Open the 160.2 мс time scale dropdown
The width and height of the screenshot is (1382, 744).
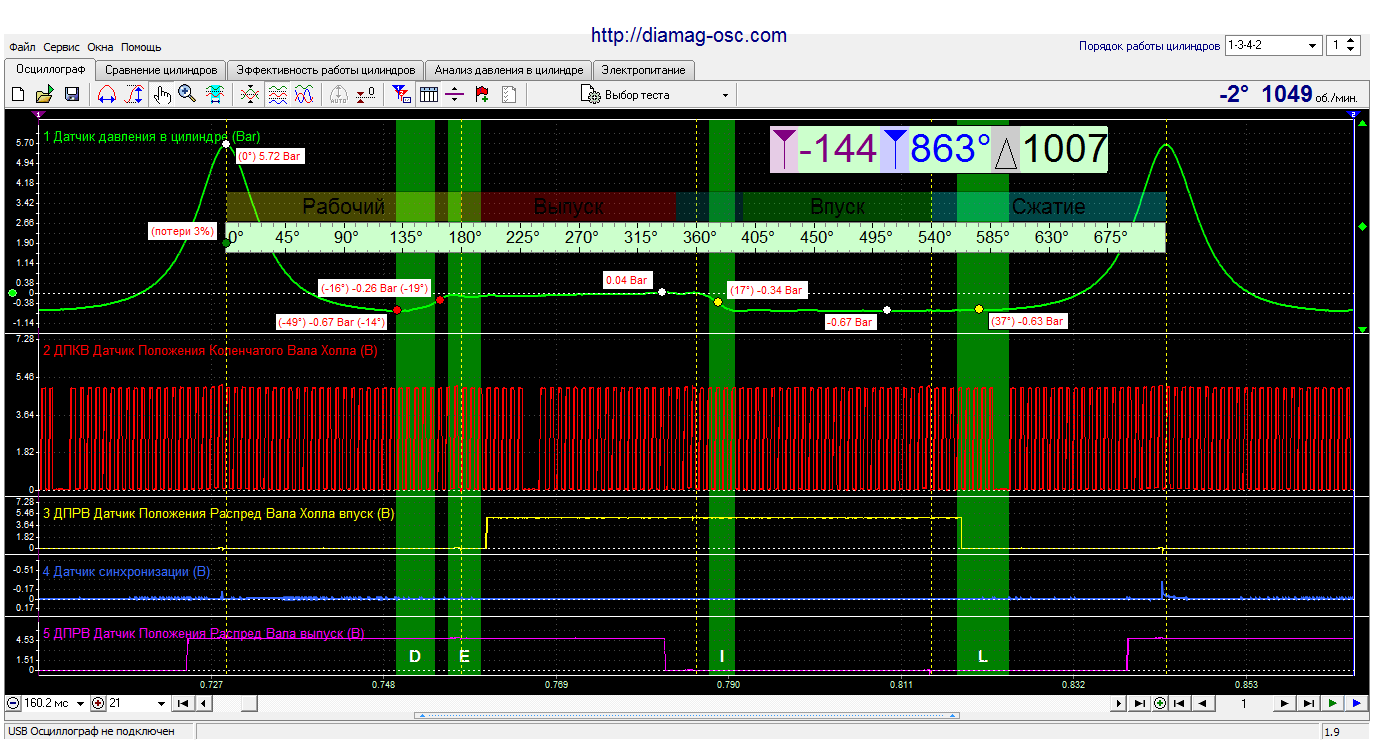coord(80,703)
